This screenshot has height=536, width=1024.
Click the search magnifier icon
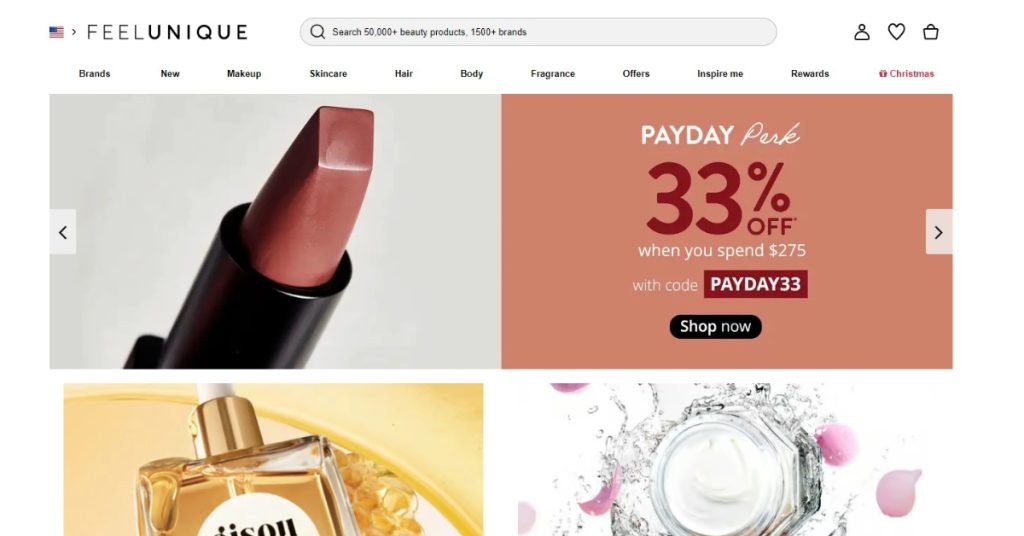tap(317, 32)
